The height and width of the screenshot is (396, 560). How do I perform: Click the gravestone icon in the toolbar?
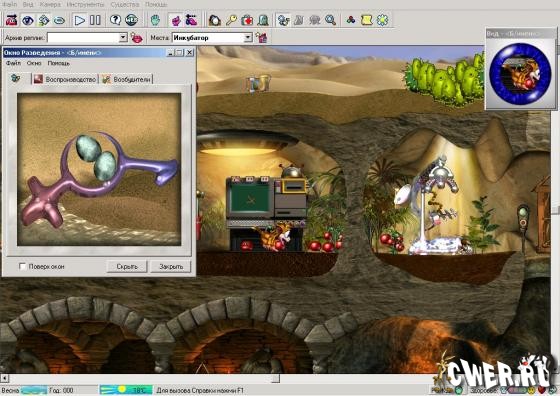tap(263, 20)
